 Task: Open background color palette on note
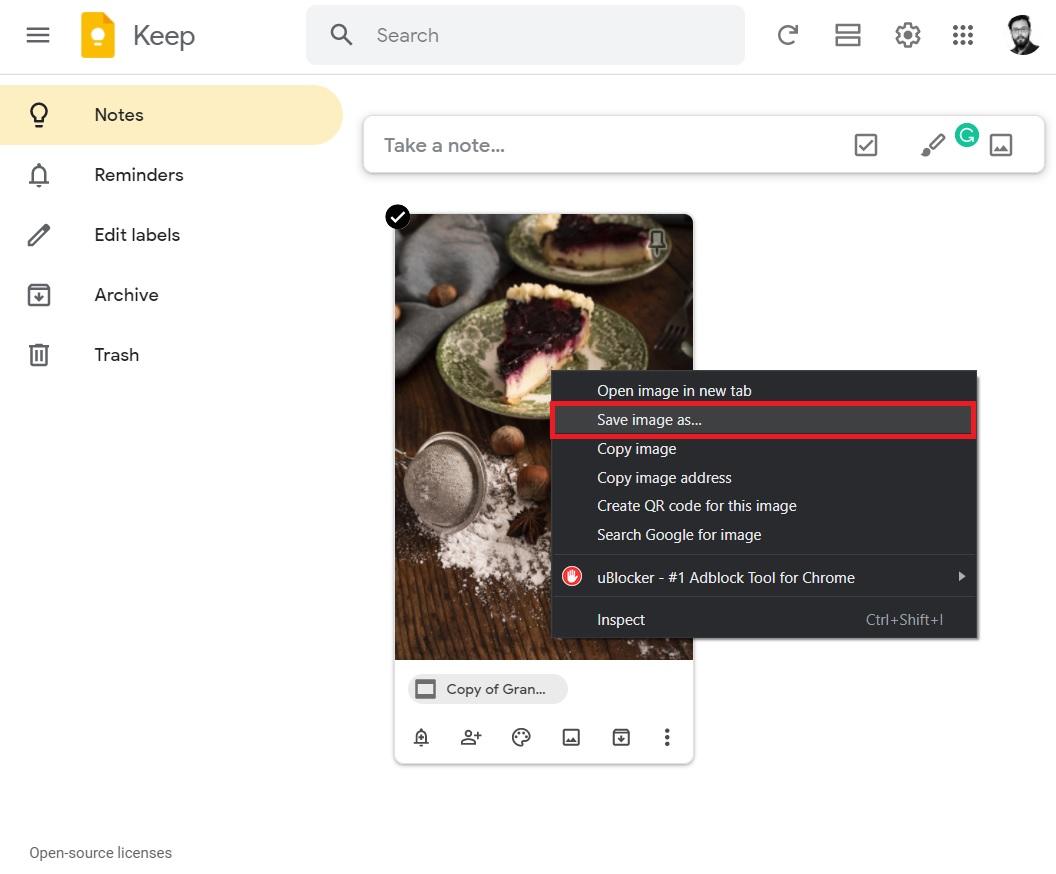(x=521, y=738)
